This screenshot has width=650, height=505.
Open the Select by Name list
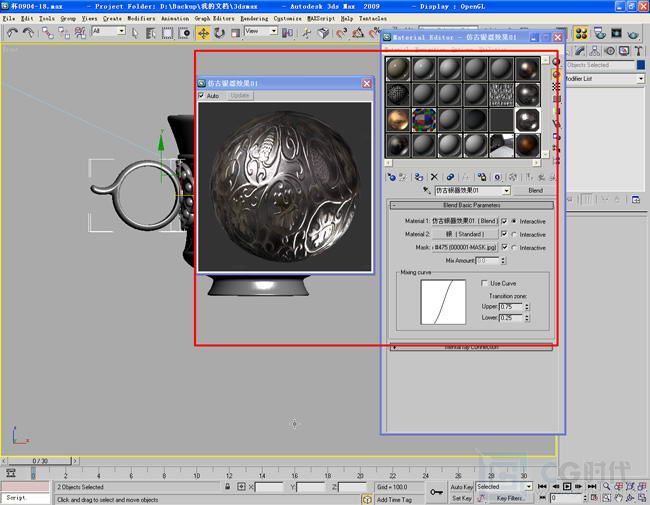150,33
